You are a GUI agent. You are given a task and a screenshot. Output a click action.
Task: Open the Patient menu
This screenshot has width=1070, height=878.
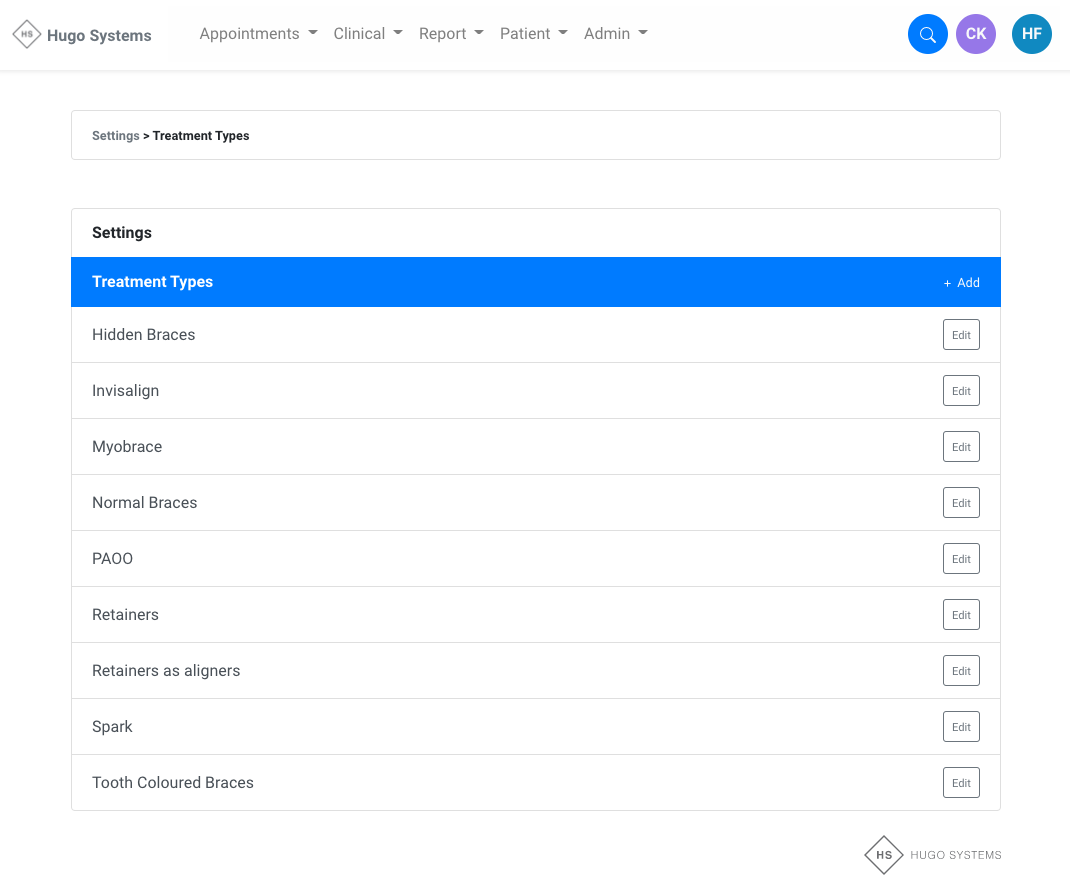(533, 34)
